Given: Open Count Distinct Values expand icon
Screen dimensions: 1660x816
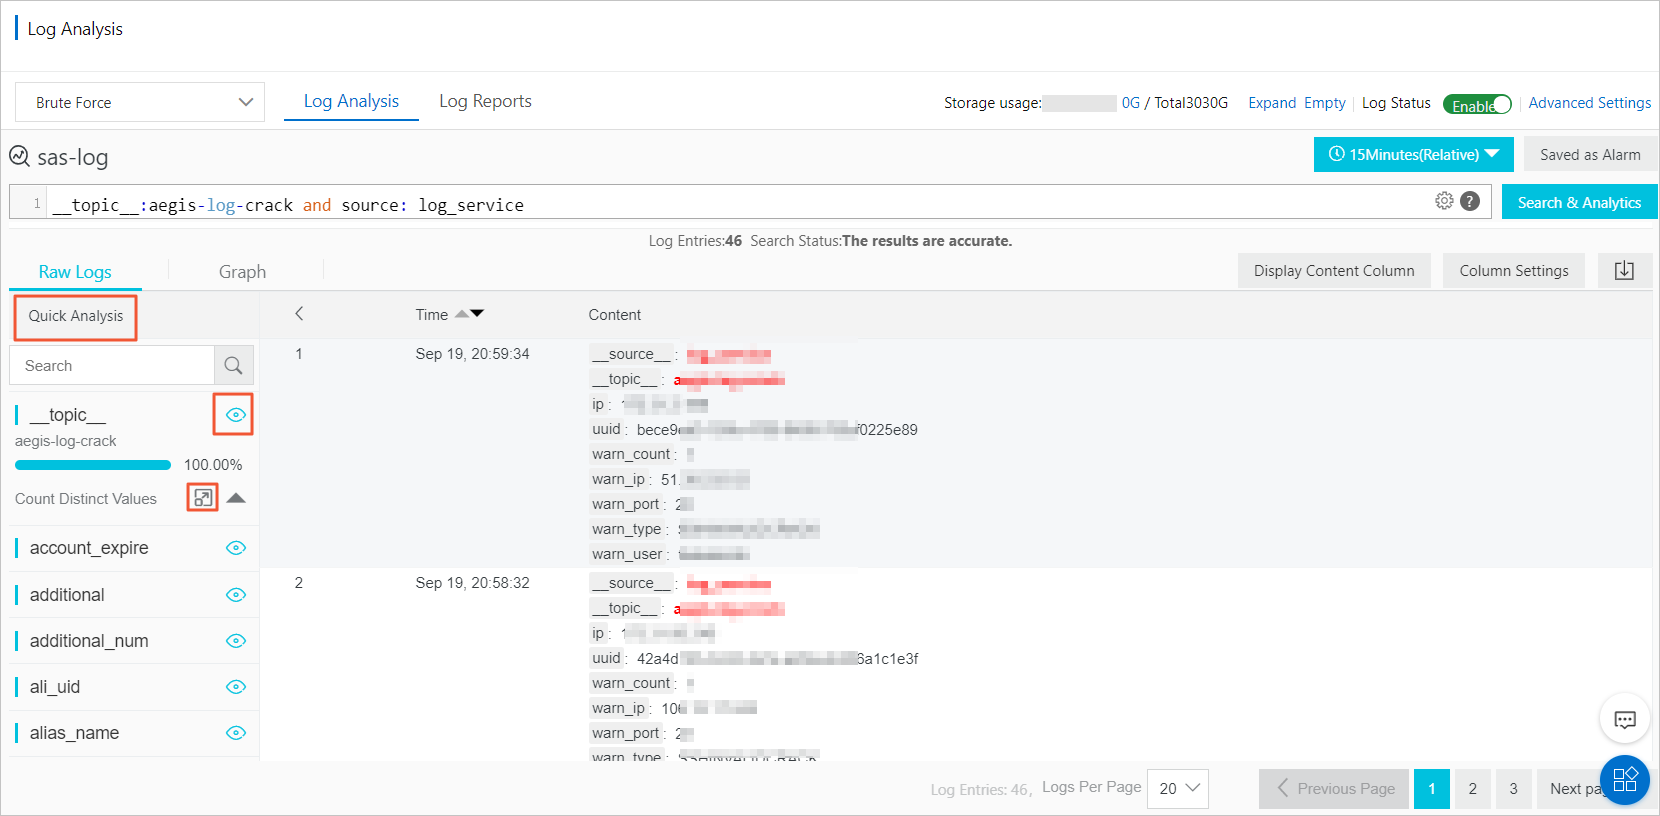Looking at the screenshot, I should 203,498.
